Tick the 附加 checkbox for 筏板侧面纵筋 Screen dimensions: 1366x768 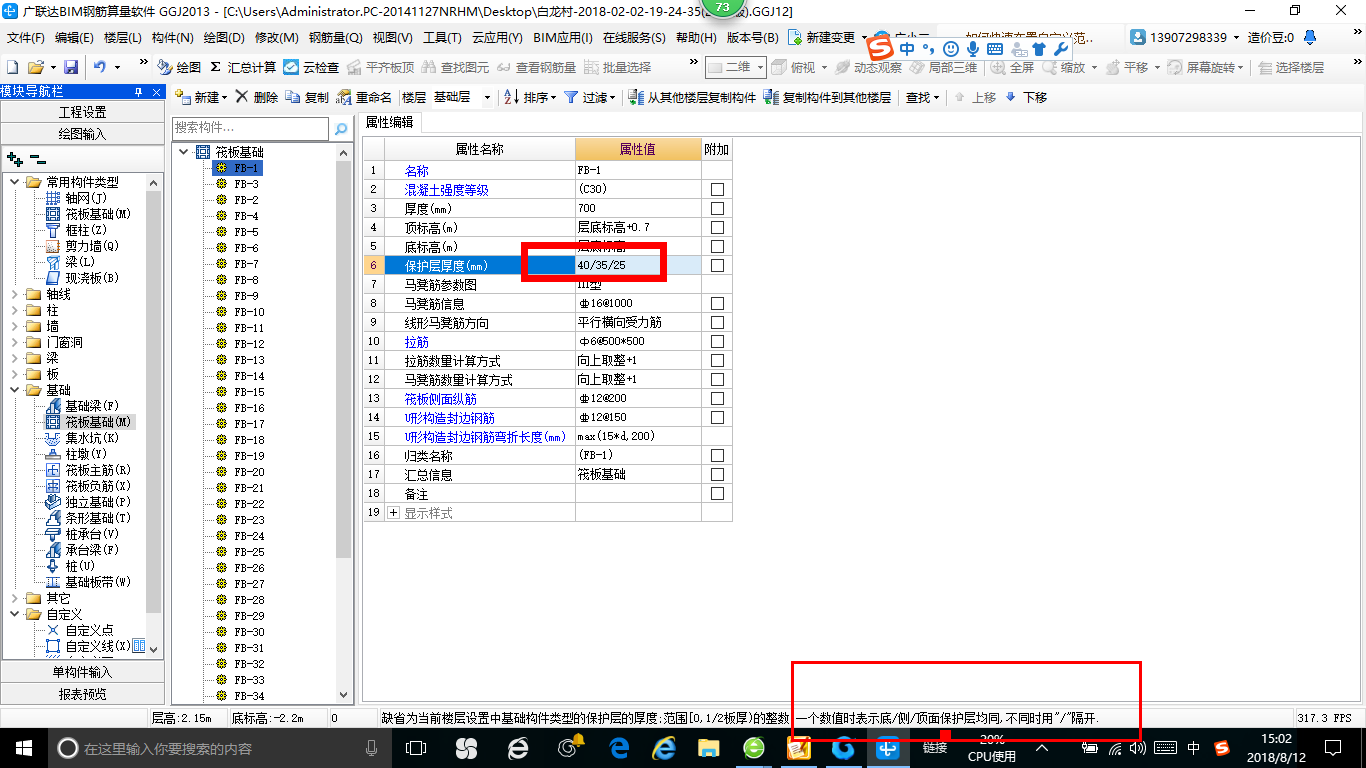(x=717, y=398)
